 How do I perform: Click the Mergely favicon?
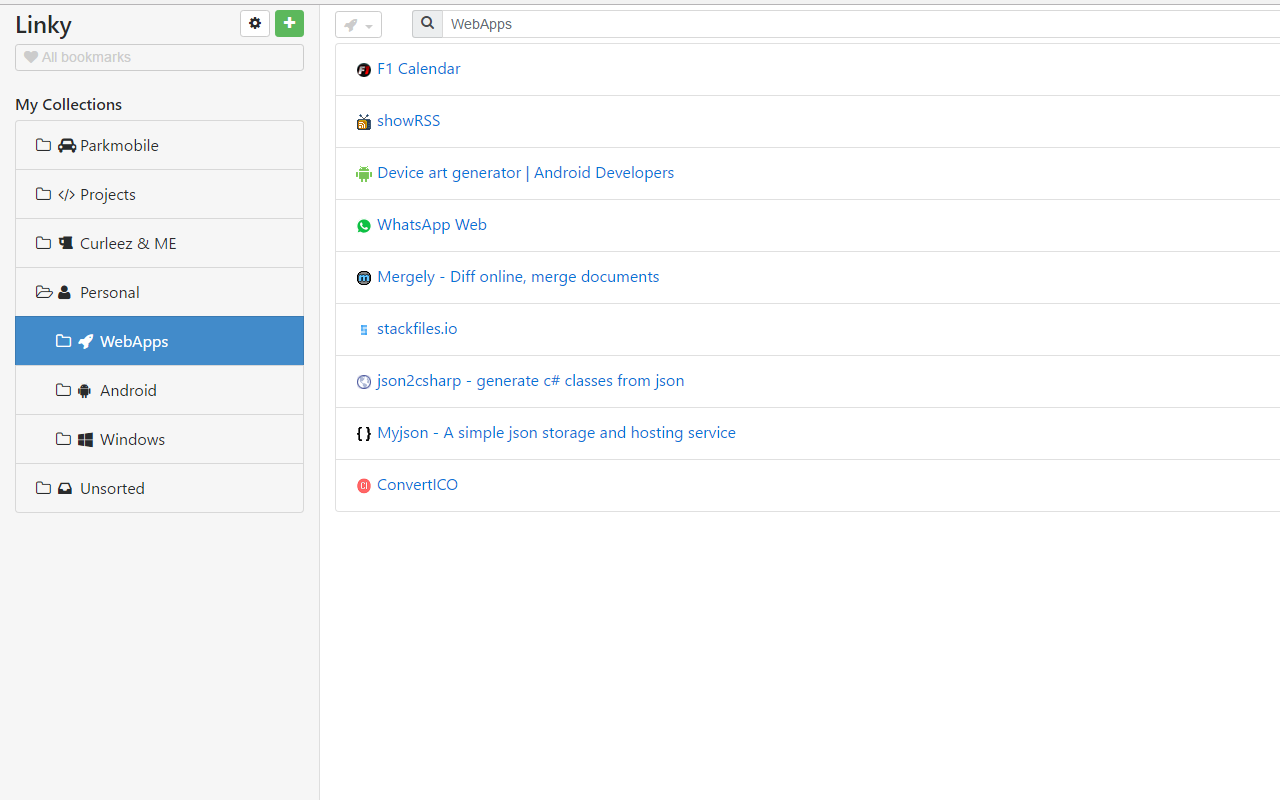[x=364, y=278]
